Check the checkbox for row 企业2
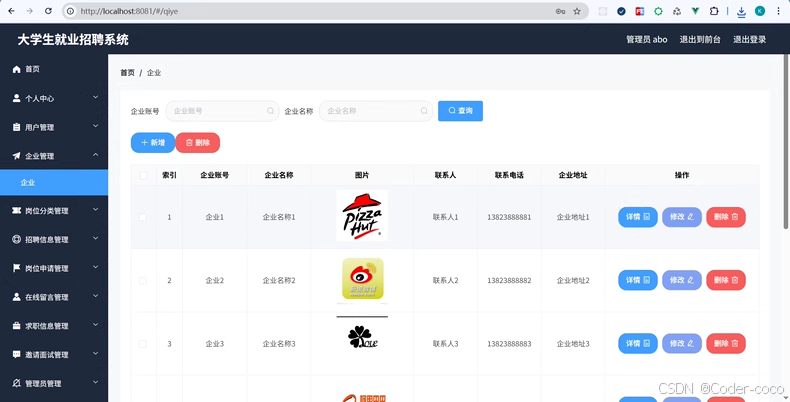The height and width of the screenshot is (402, 790). [x=143, y=281]
